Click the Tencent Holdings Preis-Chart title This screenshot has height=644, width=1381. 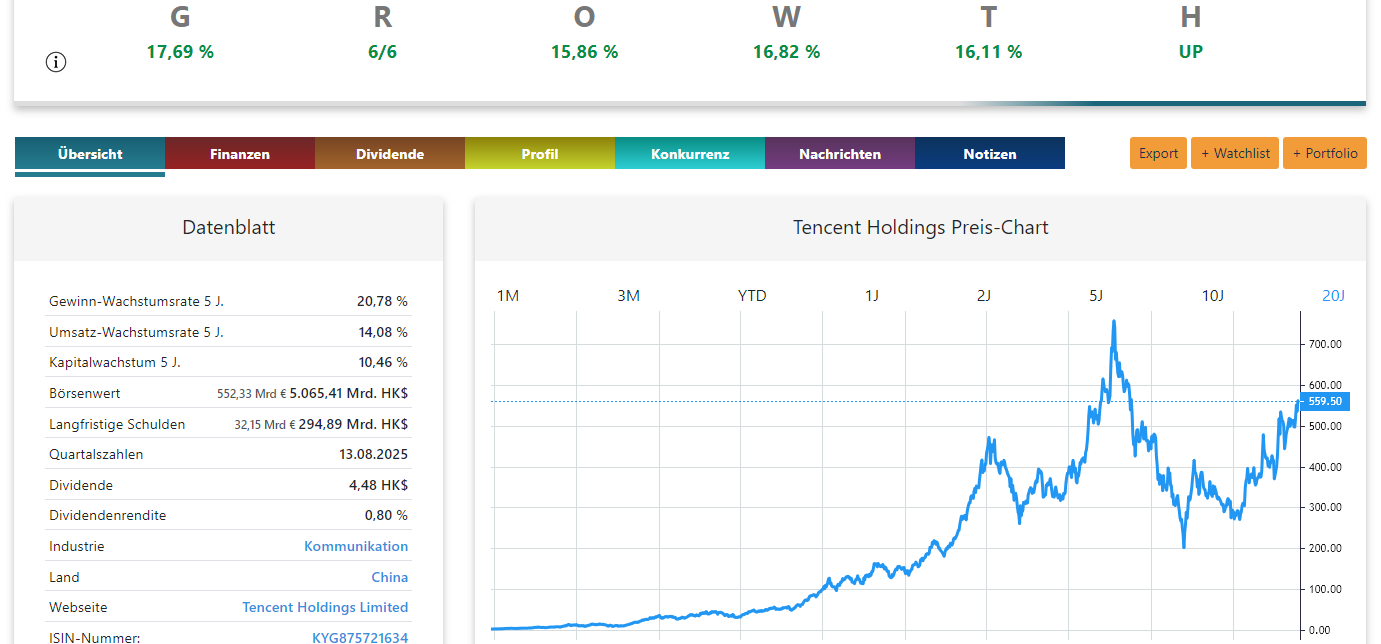(x=920, y=227)
